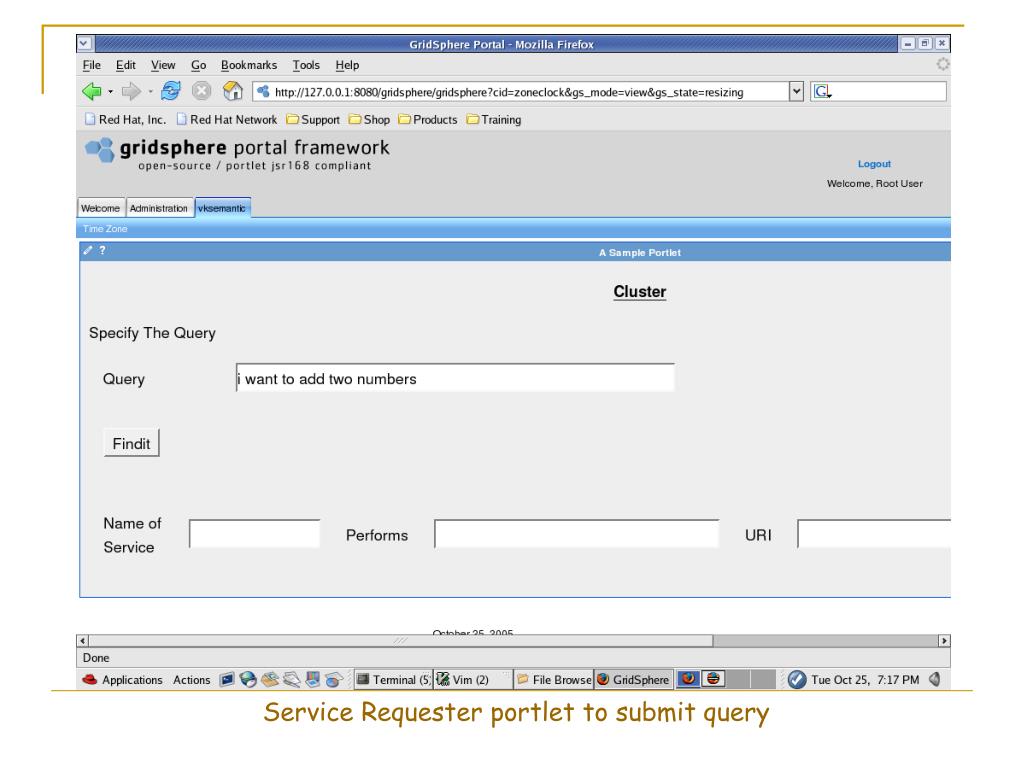
Task: Switch to Vim (2) in the taskbar
Action: (x=472, y=680)
